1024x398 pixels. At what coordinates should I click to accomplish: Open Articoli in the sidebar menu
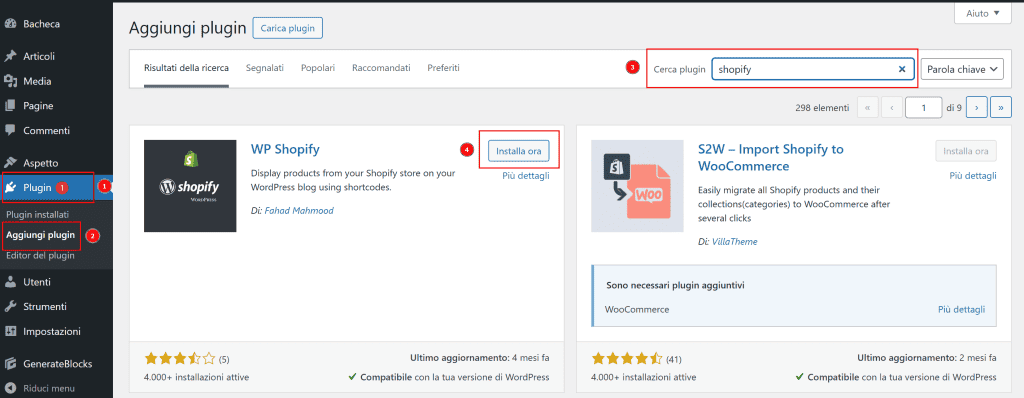coord(39,56)
